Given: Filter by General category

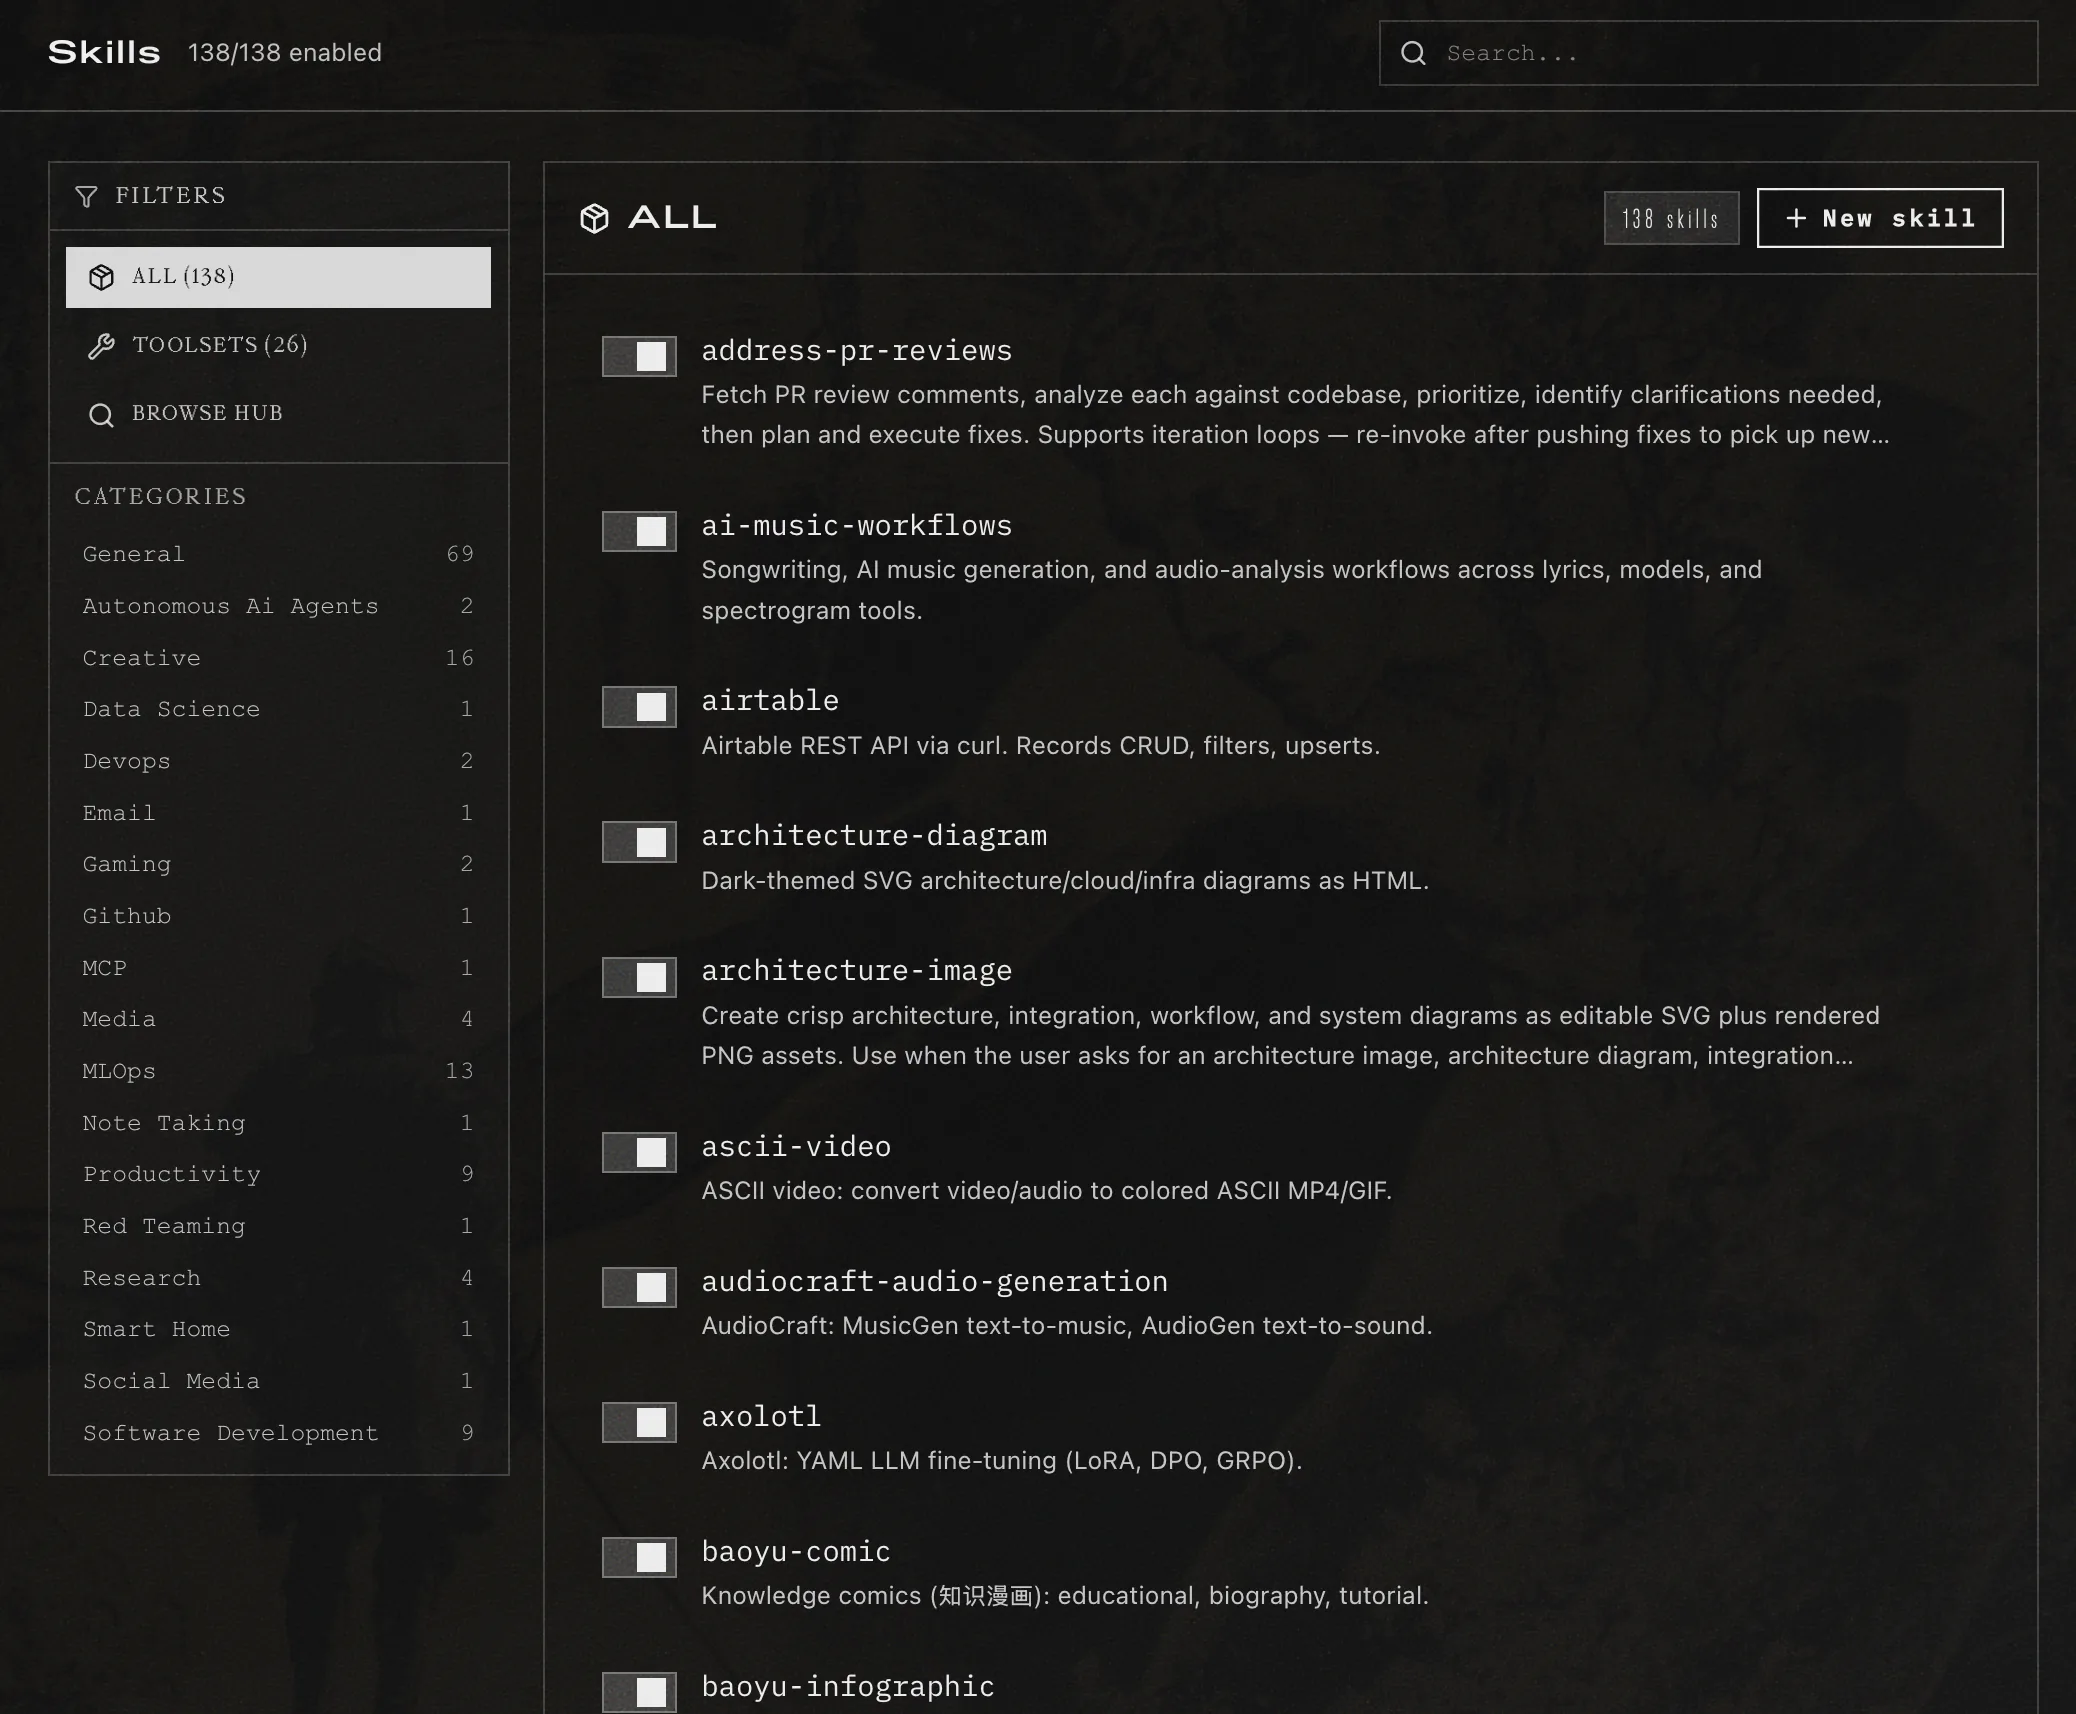Looking at the screenshot, I should tap(278, 554).
